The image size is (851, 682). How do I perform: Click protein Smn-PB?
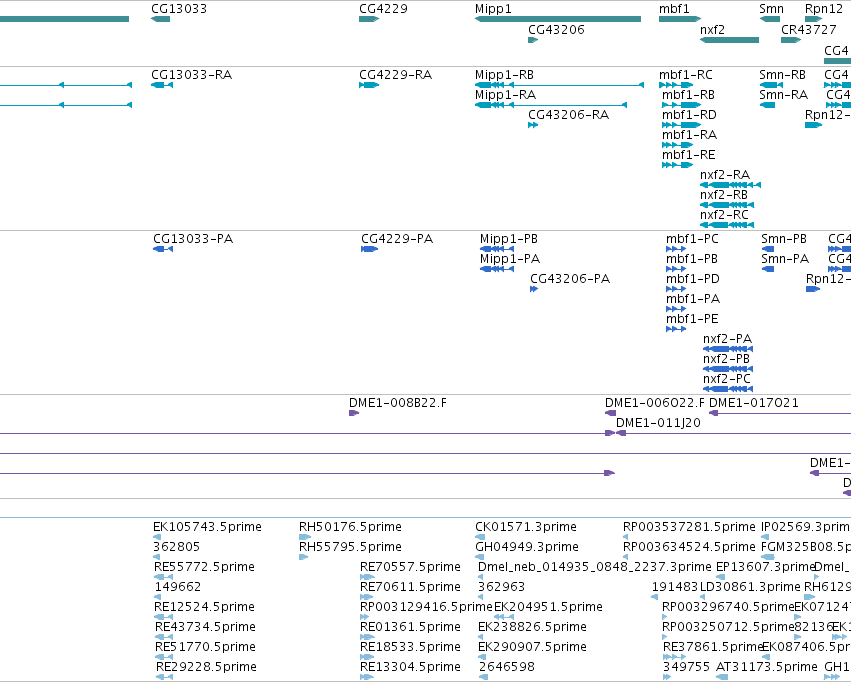pos(767,249)
